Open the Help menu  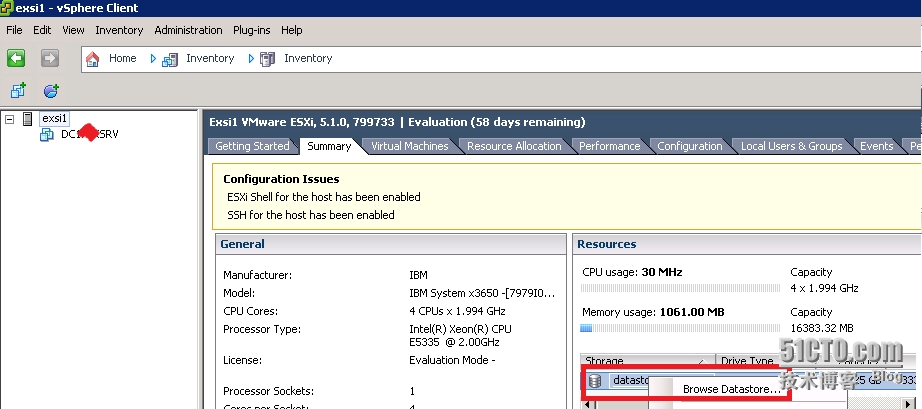tap(292, 30)
